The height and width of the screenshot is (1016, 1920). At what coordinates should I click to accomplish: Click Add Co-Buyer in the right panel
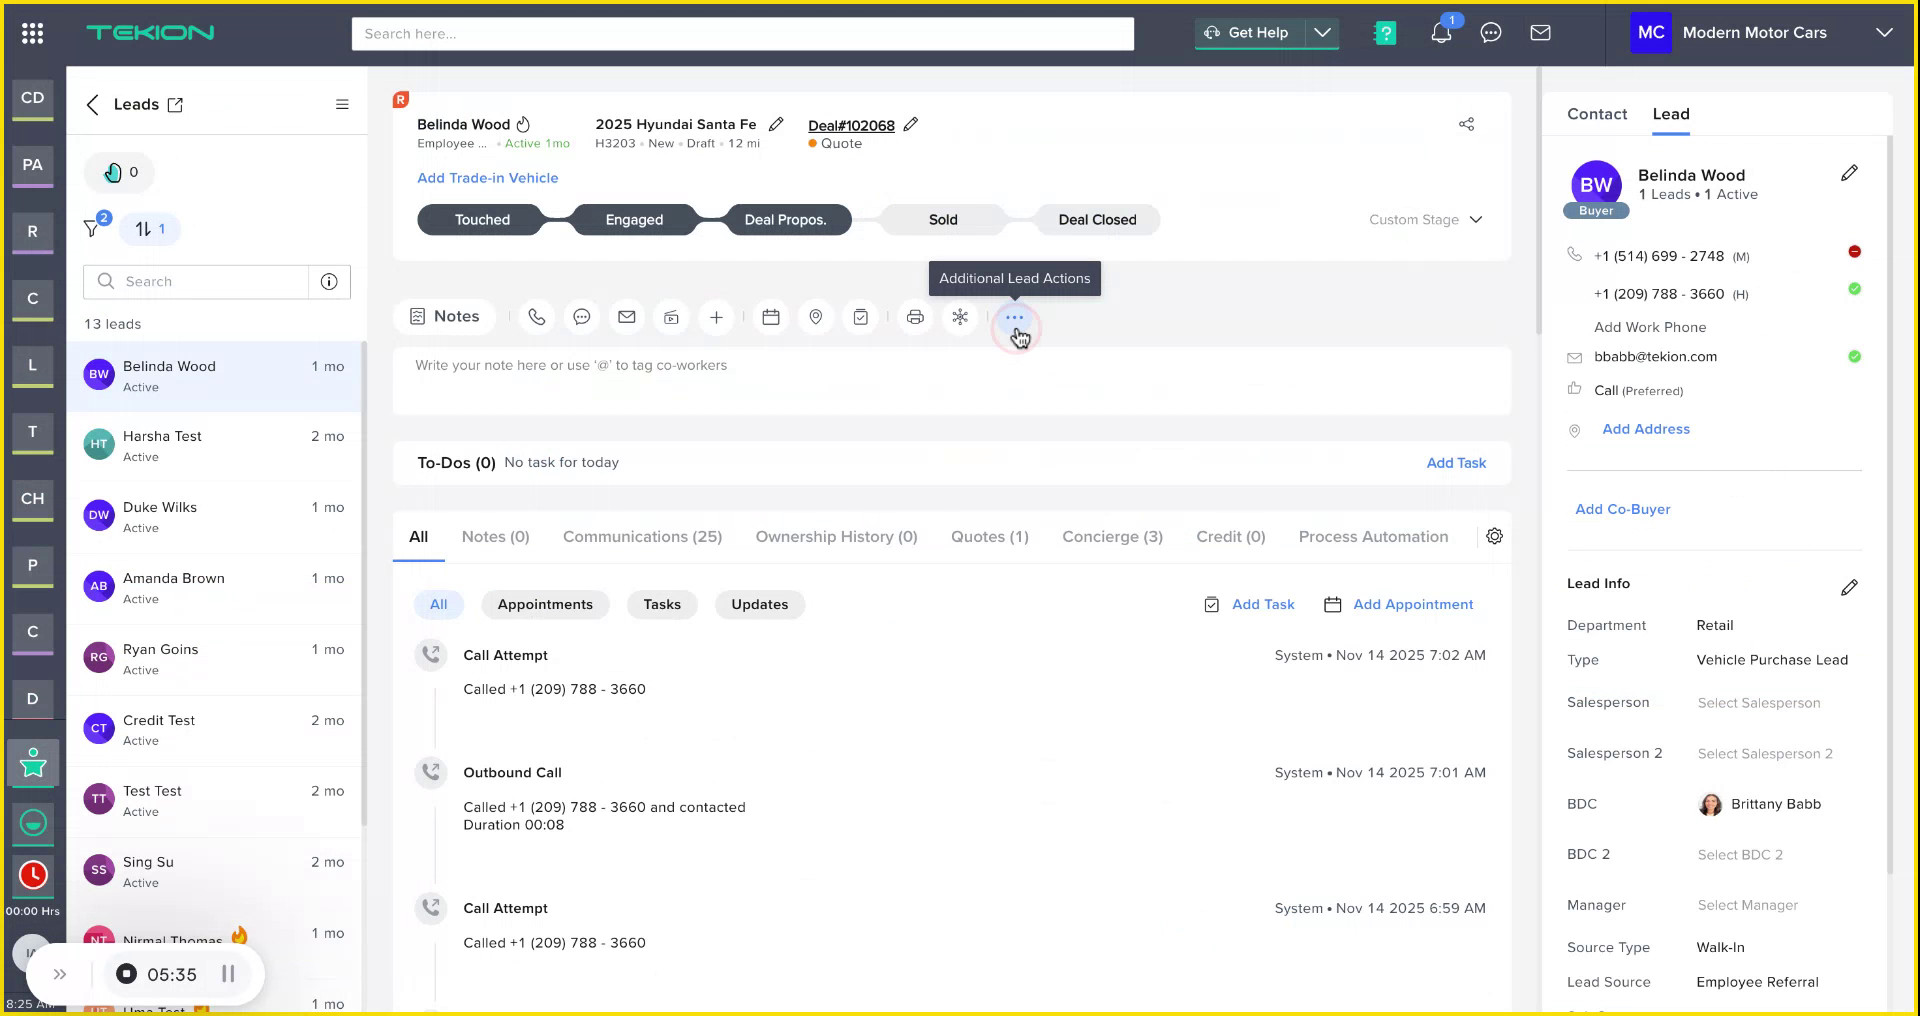(x=1622, y=509)
